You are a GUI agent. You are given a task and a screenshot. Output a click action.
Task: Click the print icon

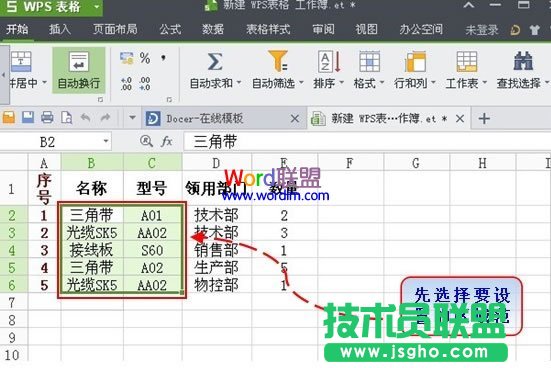click(x=47, y=117)
